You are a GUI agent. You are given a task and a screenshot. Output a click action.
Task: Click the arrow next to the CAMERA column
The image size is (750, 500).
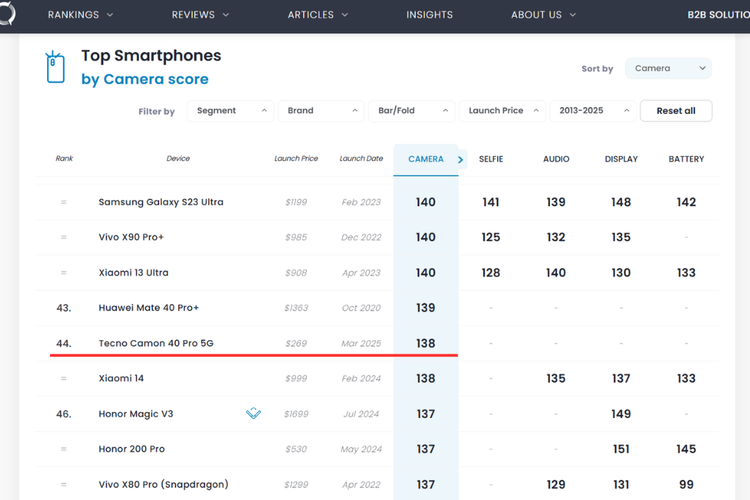tap(461, 159)
